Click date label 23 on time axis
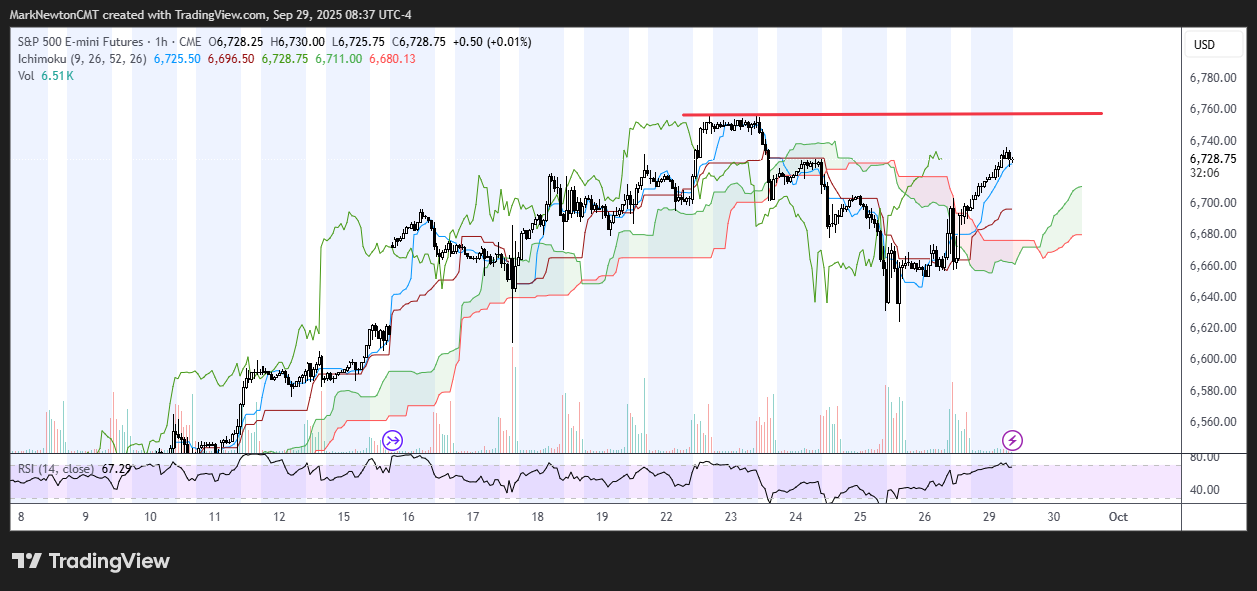Image resolution: width=1257 pixels, height=591 pixels. pos(731,517)
